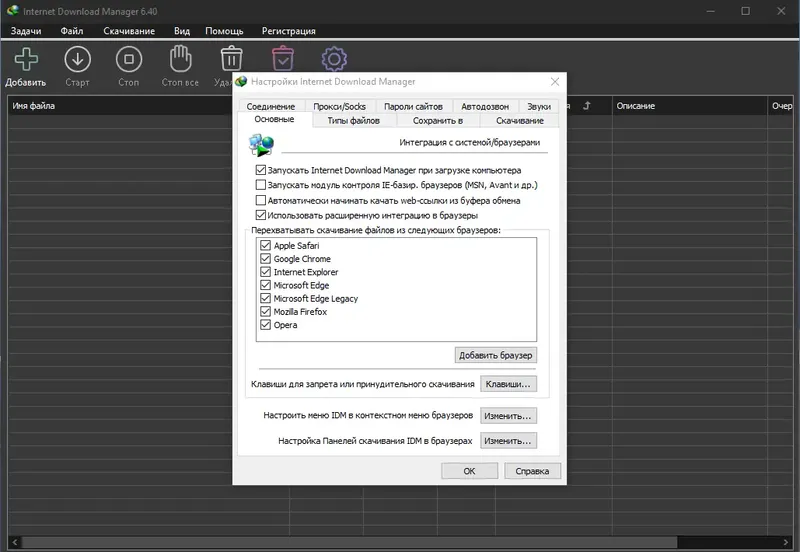The image size is (800, 552).
Task: Confirm settings with the OK button
Action: pos(469,471)
